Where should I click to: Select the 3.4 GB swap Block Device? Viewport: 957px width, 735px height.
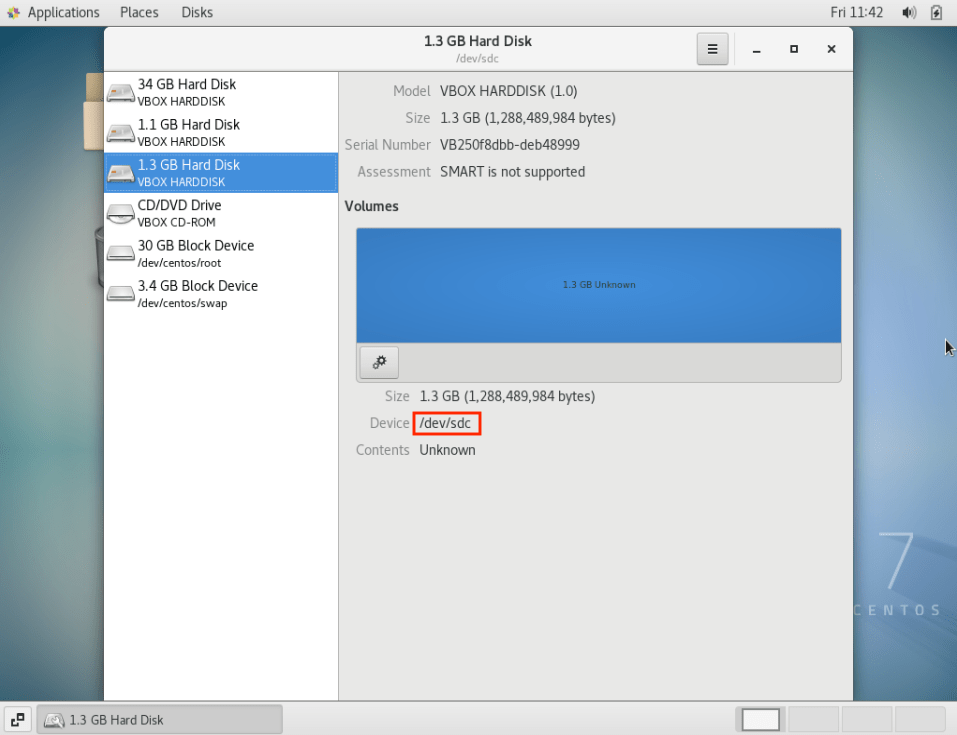[200, 293]
